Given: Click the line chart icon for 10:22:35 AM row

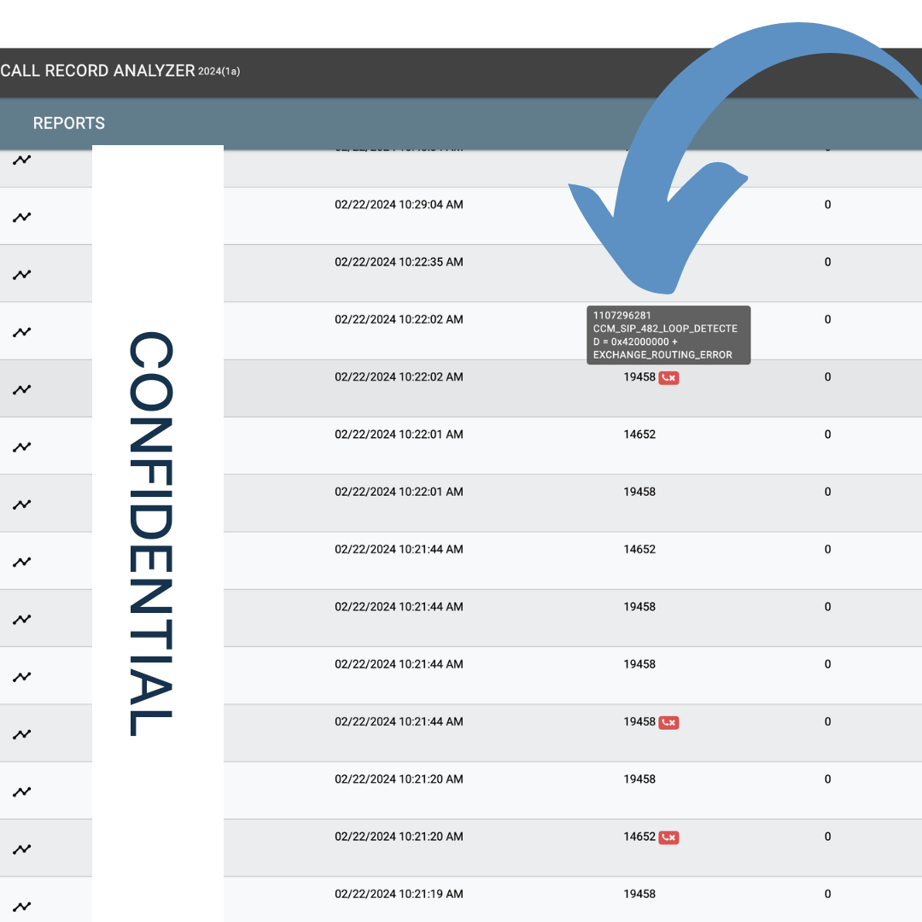Looking at the screenshot, I should tap(22, 272).
